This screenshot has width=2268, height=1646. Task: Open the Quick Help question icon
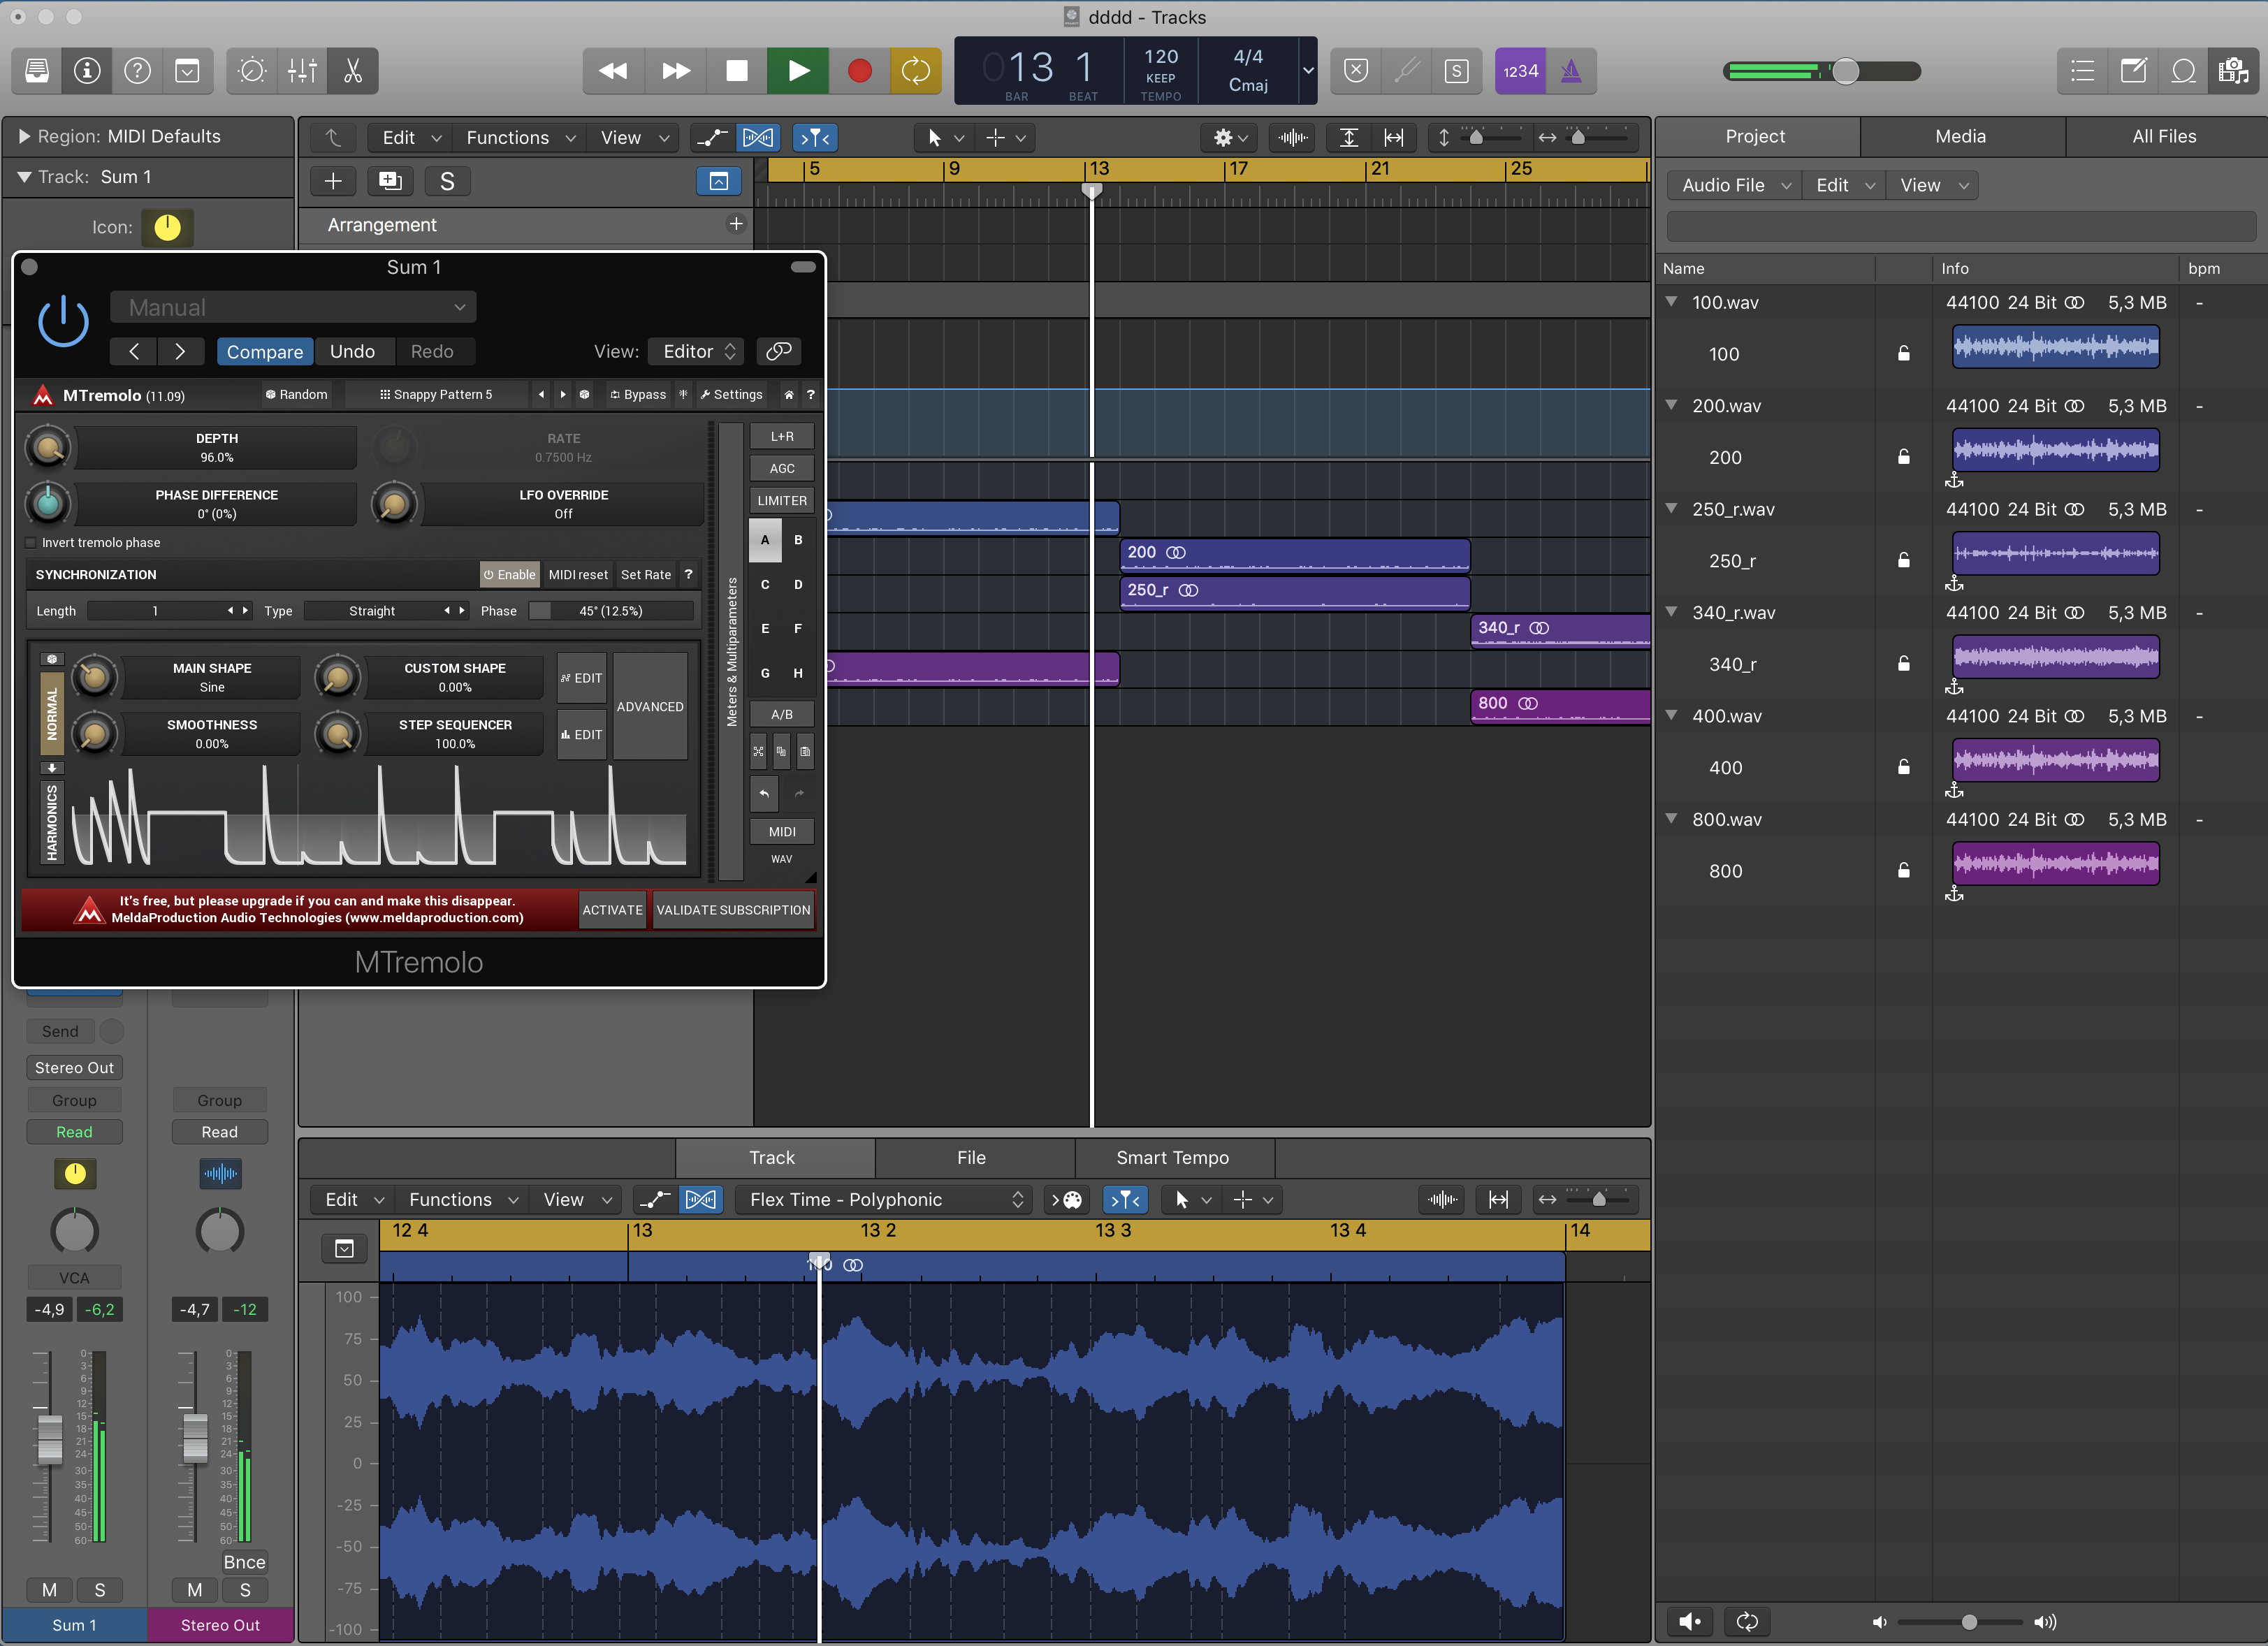click(x=137, y=71)
